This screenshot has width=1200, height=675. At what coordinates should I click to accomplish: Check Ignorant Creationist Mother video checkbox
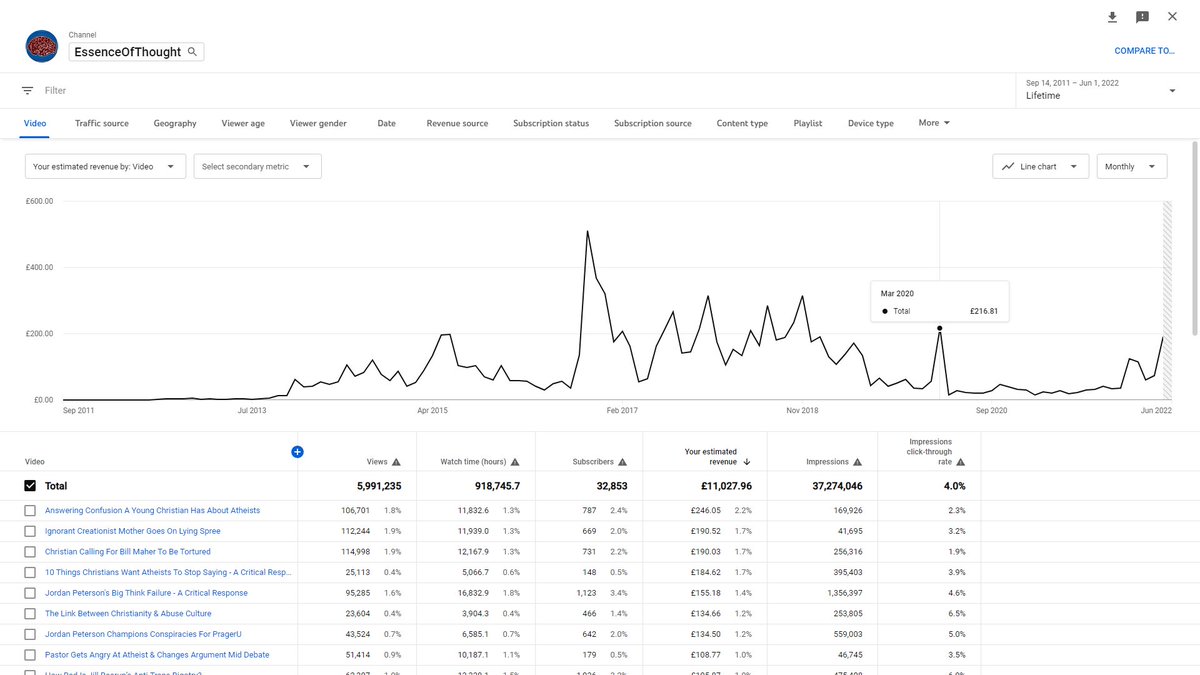[x=30, y=531]
